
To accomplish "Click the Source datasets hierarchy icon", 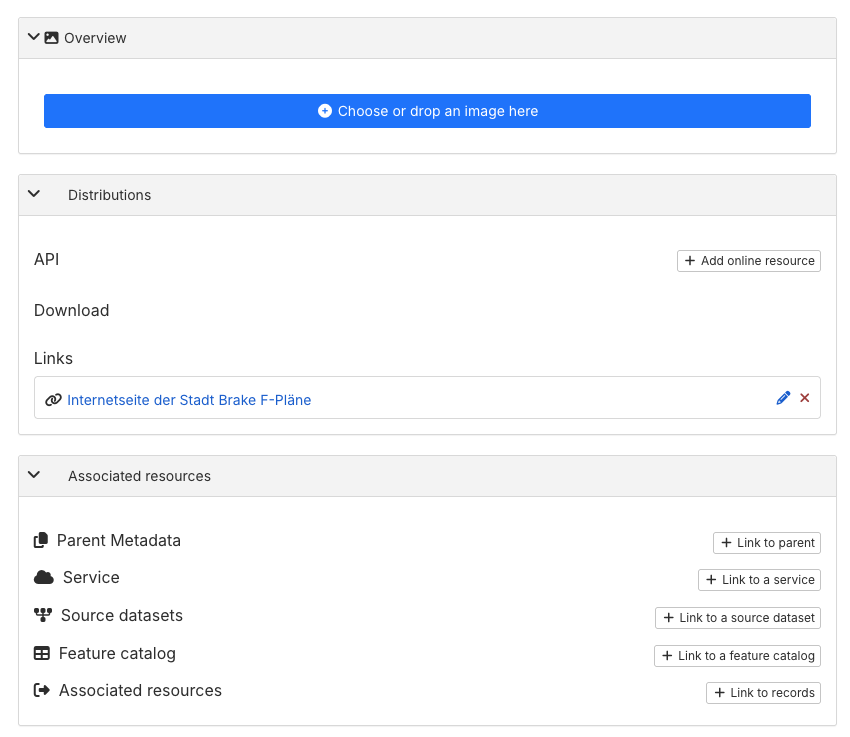I will pos(42,616).
